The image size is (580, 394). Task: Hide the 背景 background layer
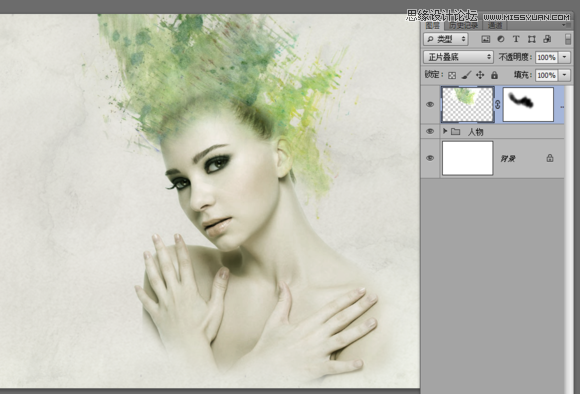point(430,158)
